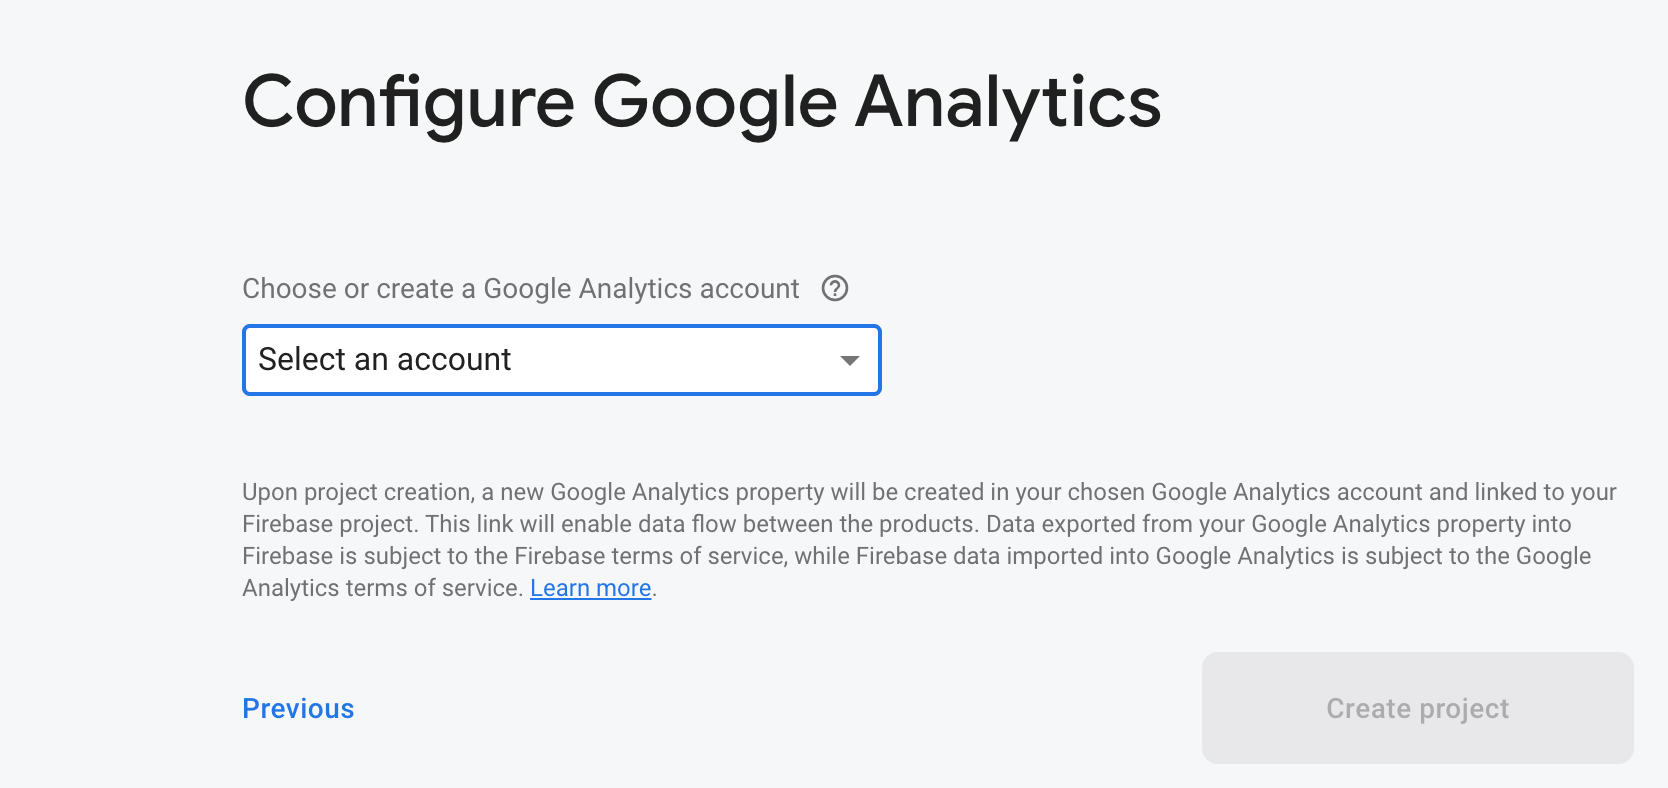Open help for Google Analytics account selection
The image size is (1668, 788).
(835, 289)
